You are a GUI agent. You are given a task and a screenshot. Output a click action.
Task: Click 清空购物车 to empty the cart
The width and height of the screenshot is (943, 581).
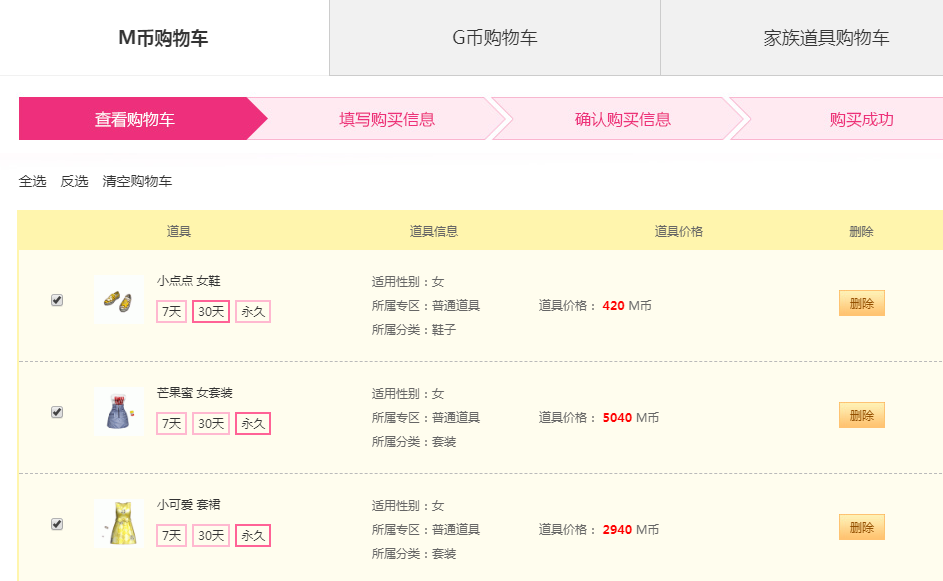(137, 181)
